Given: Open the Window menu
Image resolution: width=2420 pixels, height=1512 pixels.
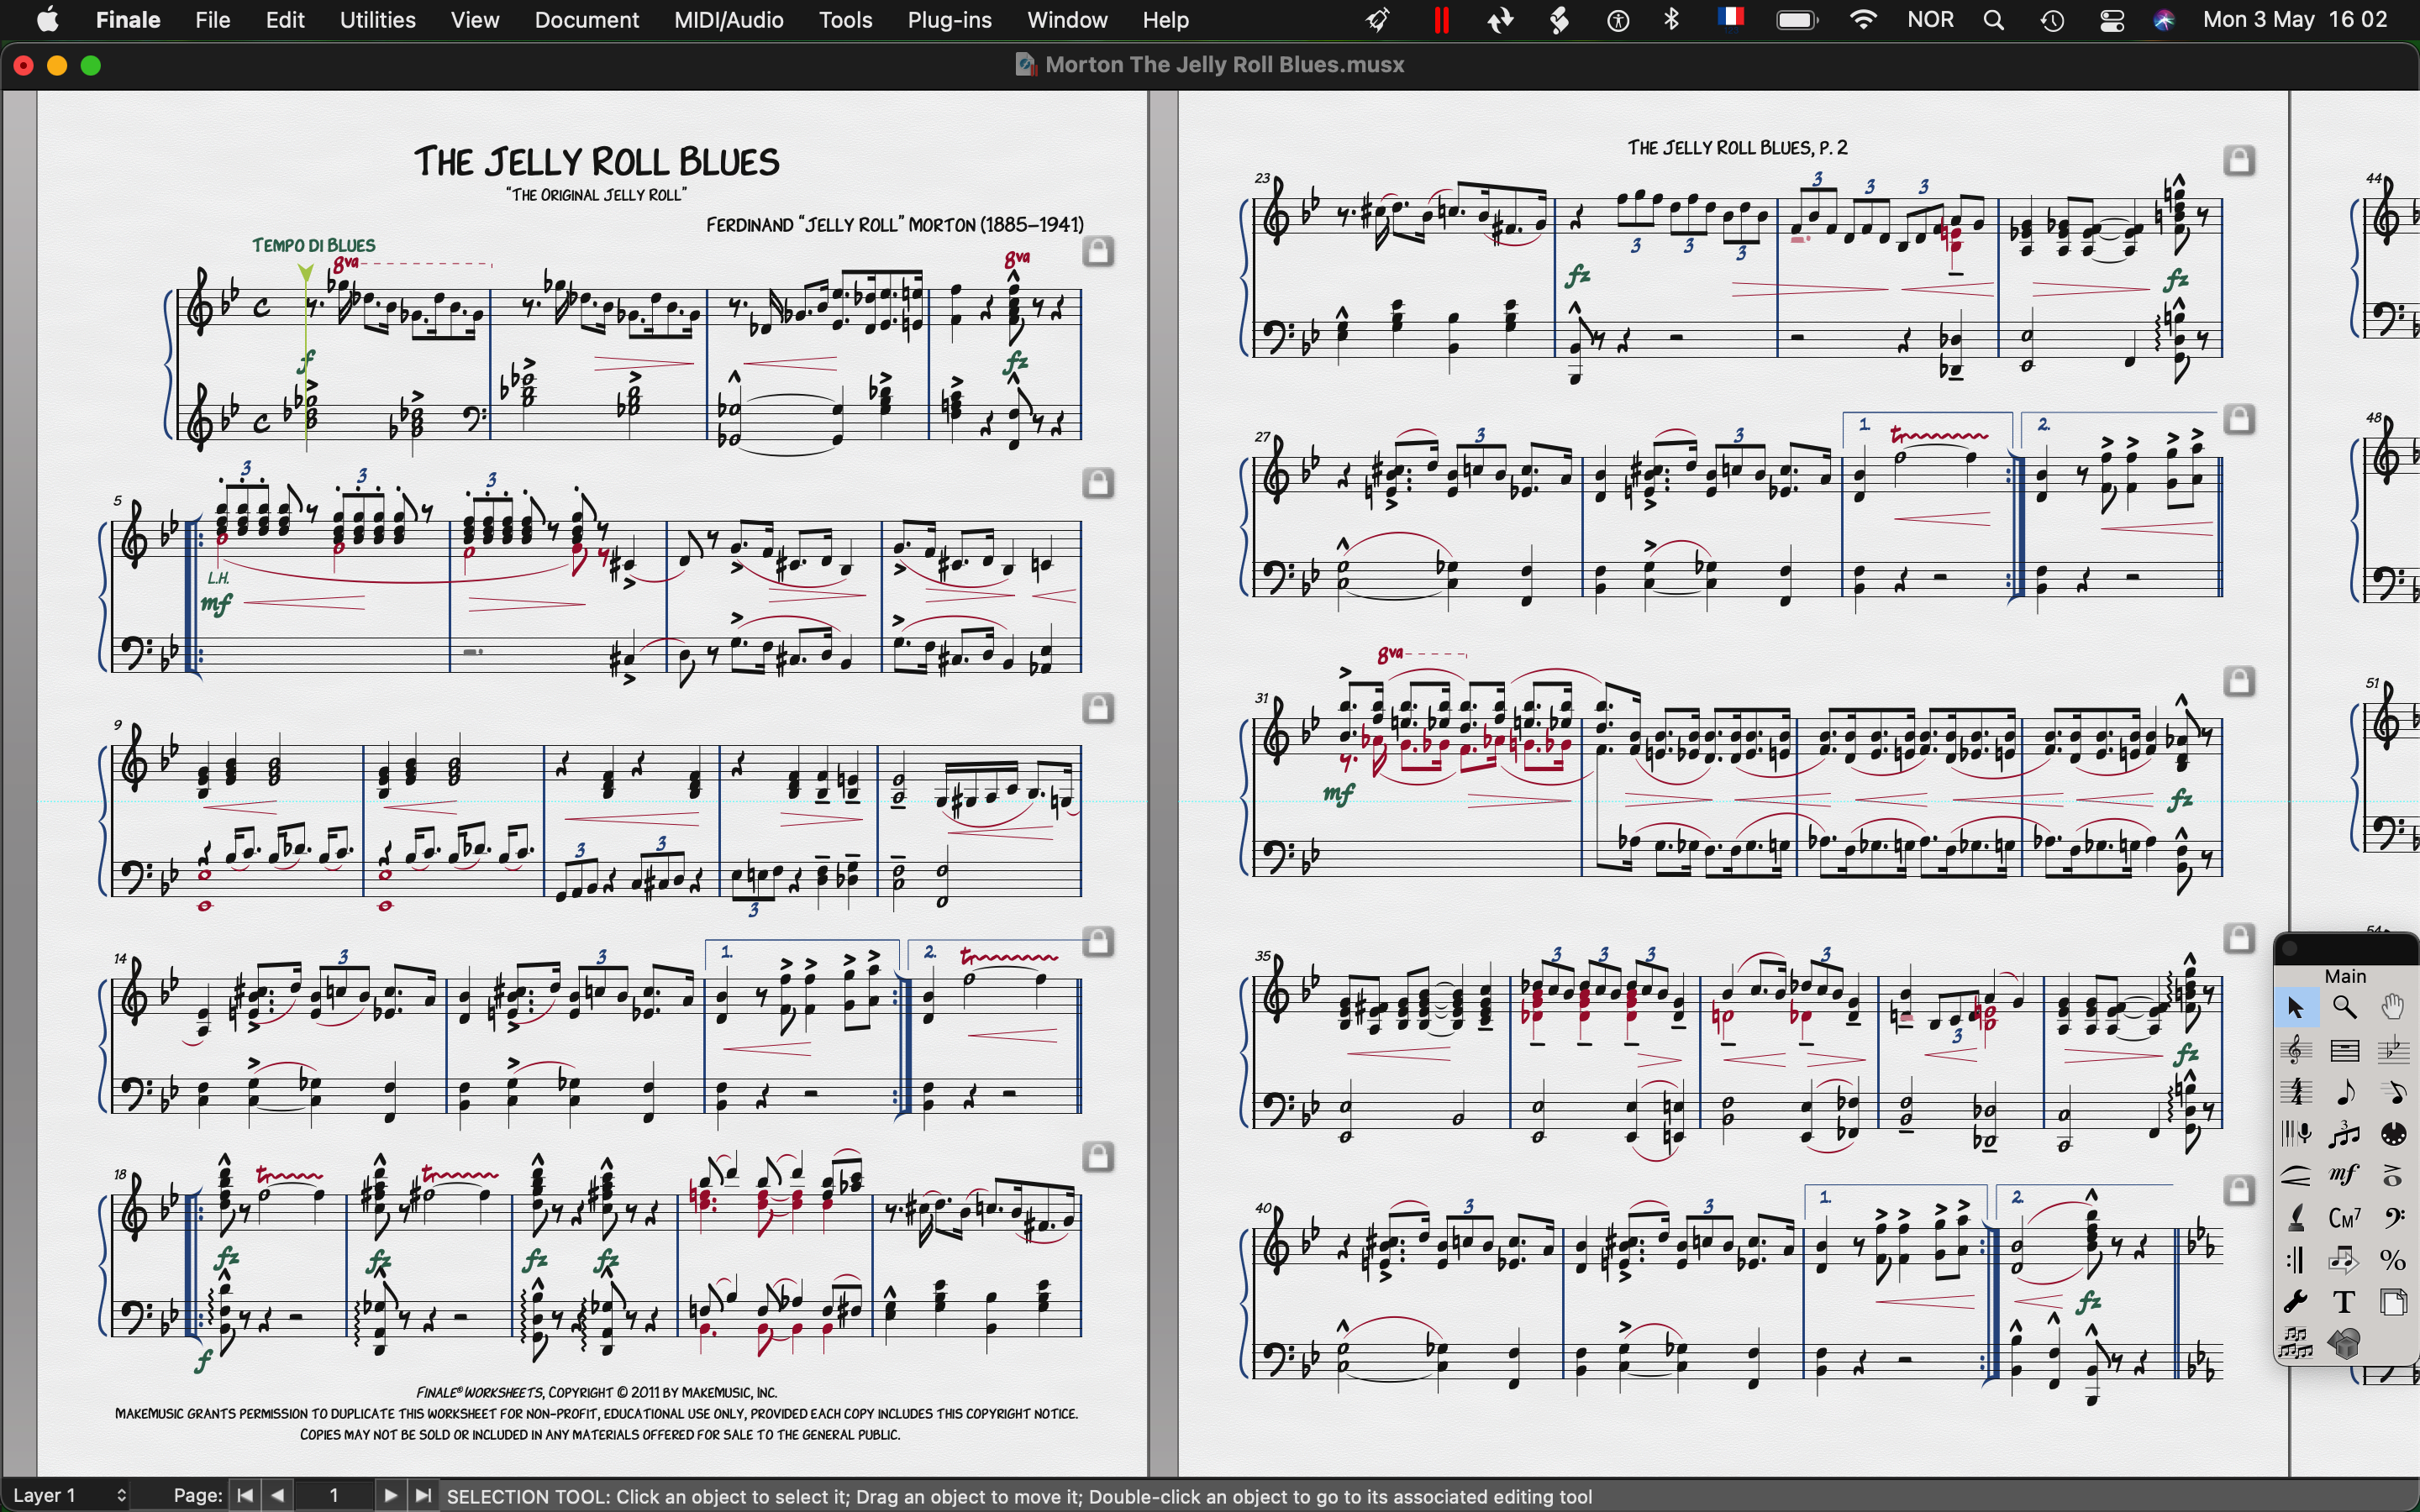Looking at the screenshot, I should click(1068, 20).
